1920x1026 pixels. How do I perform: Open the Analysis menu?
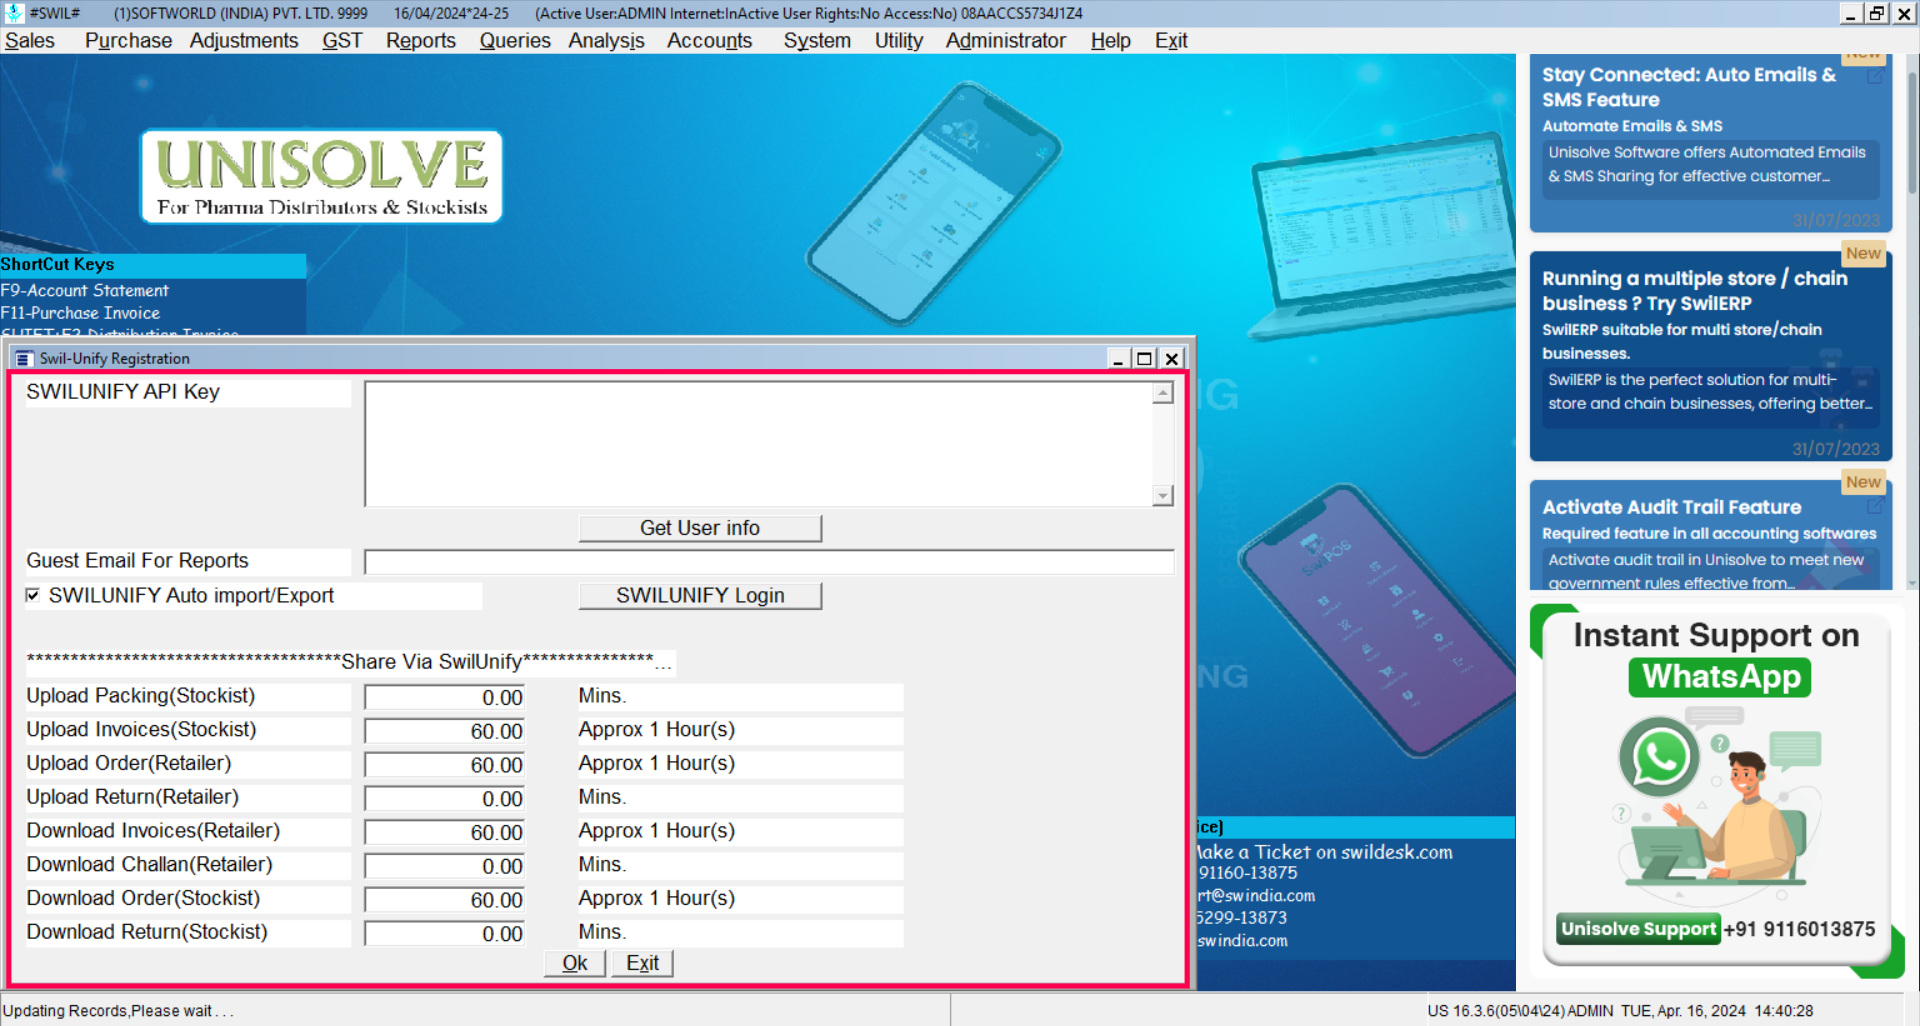607,41
